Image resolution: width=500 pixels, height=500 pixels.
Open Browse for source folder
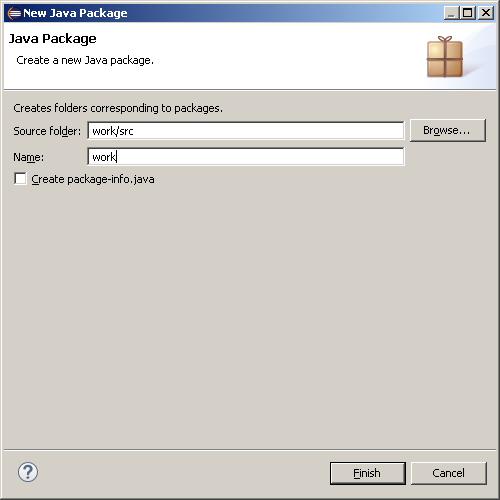[448, 130]
